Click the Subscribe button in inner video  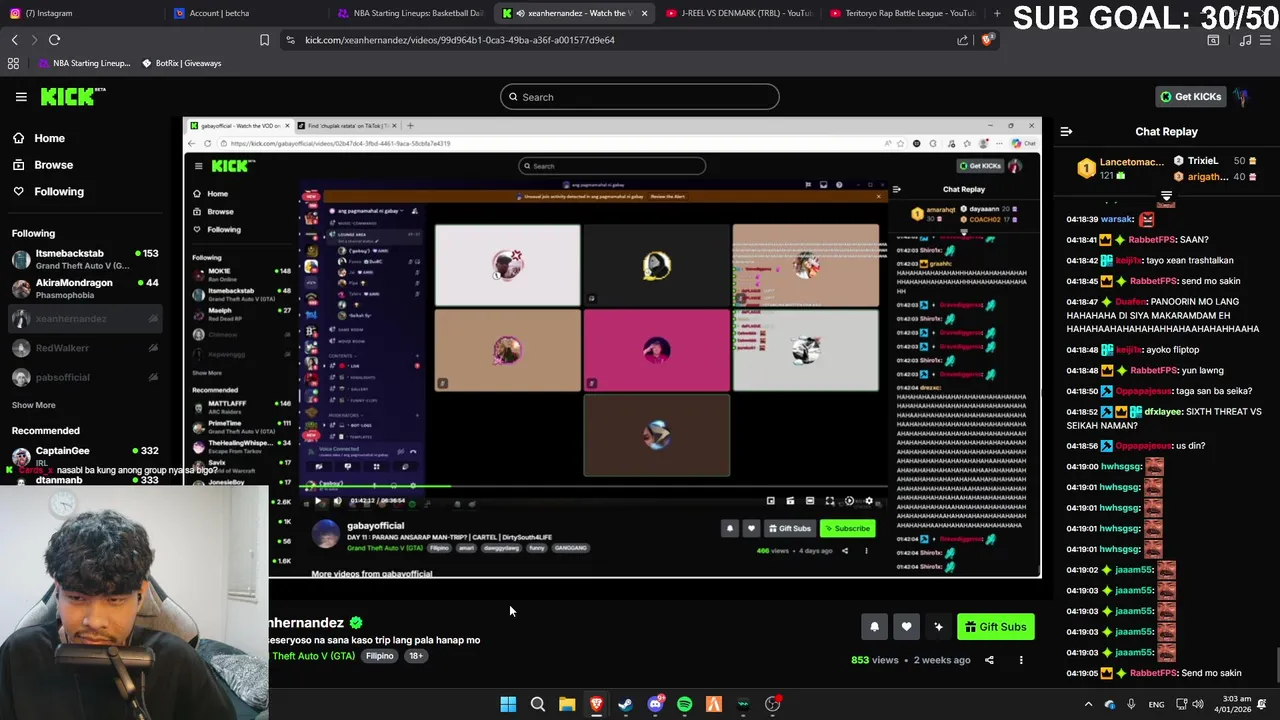click(x=847, y=528)
